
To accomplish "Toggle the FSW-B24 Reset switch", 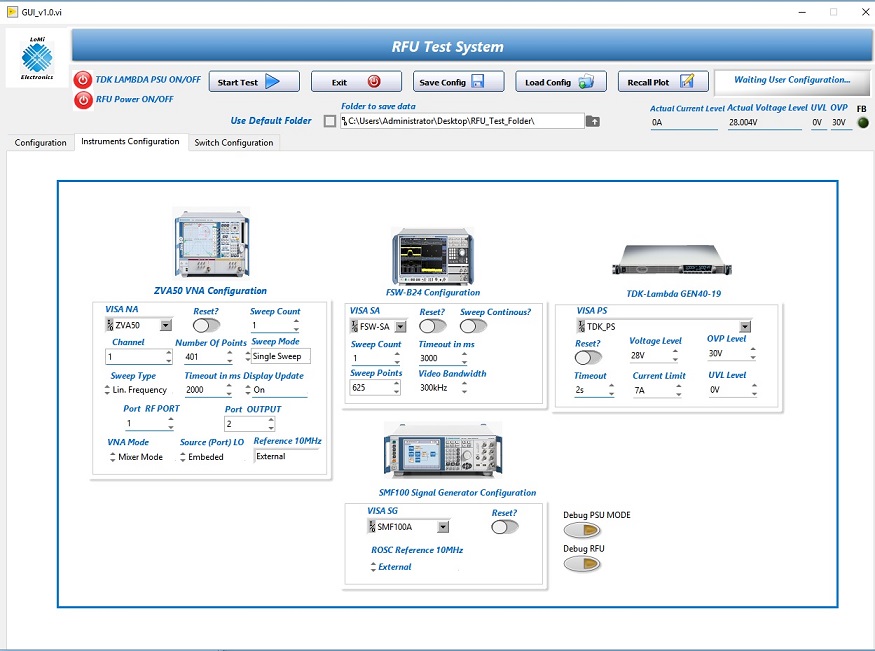I will coord(433,326).
